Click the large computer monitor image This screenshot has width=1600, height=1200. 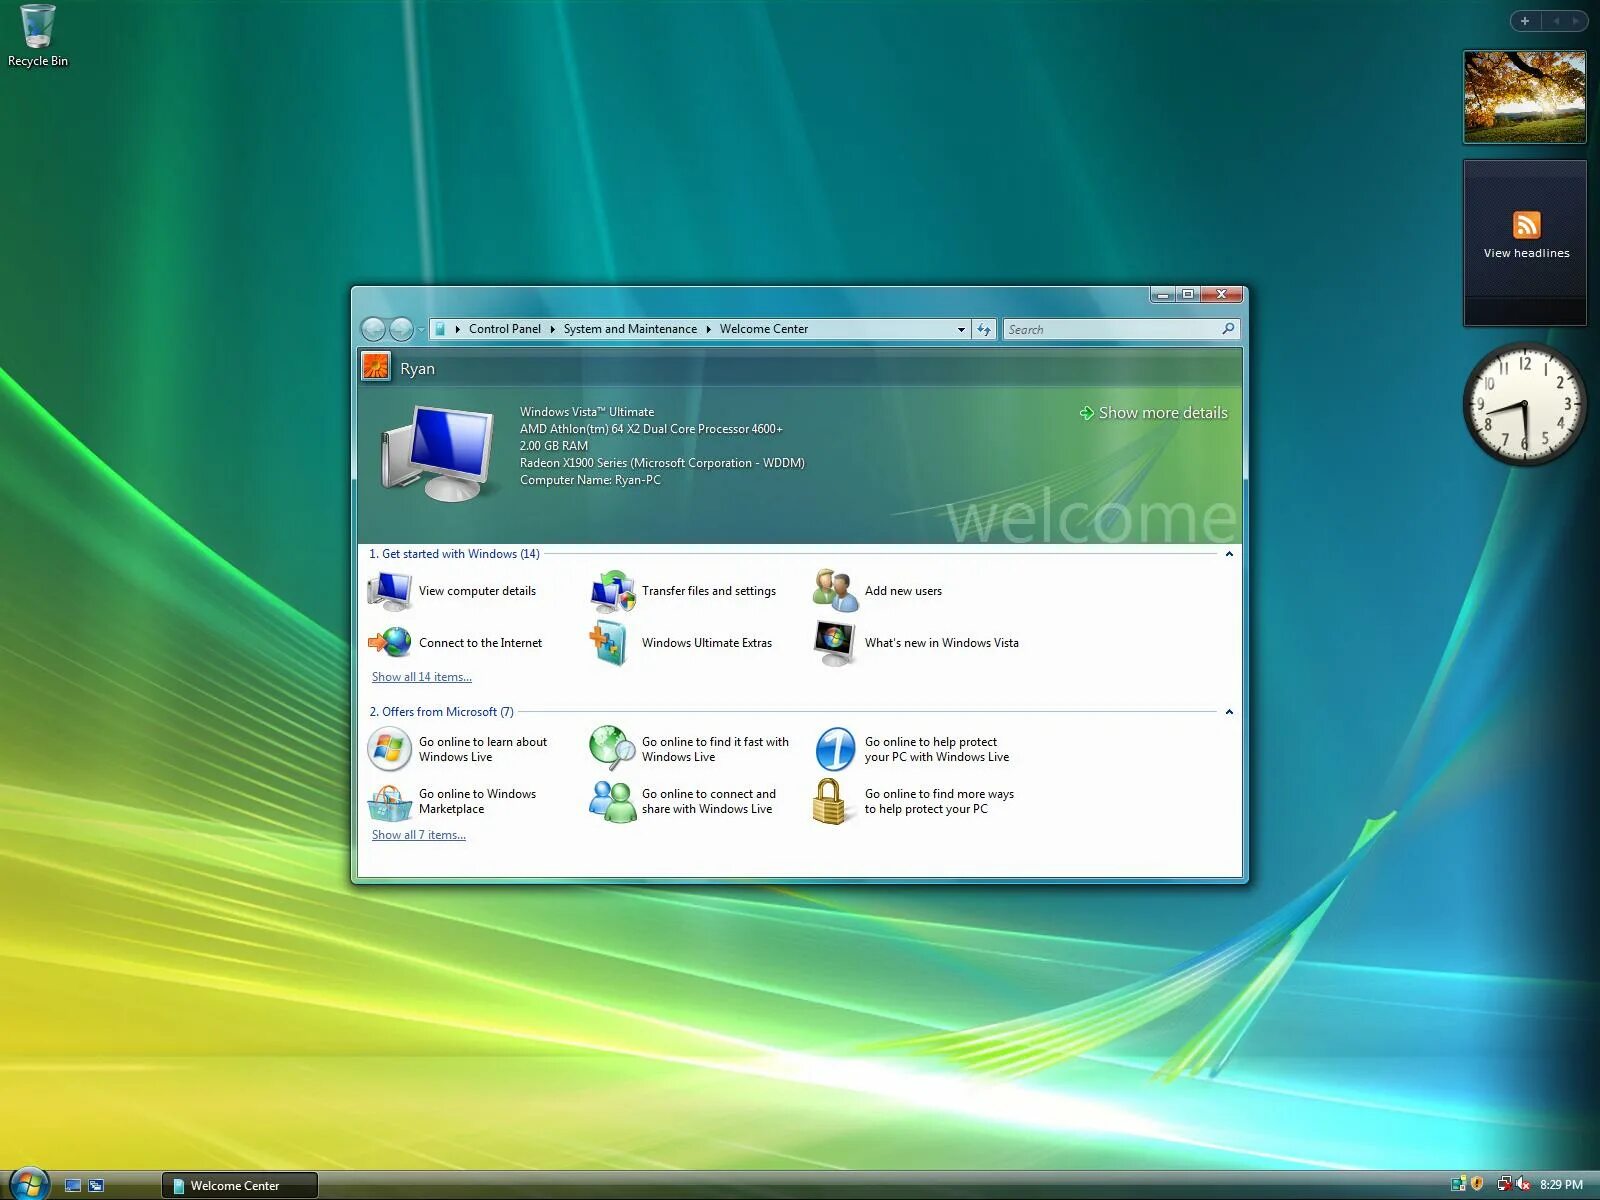(x=438, y=452)
